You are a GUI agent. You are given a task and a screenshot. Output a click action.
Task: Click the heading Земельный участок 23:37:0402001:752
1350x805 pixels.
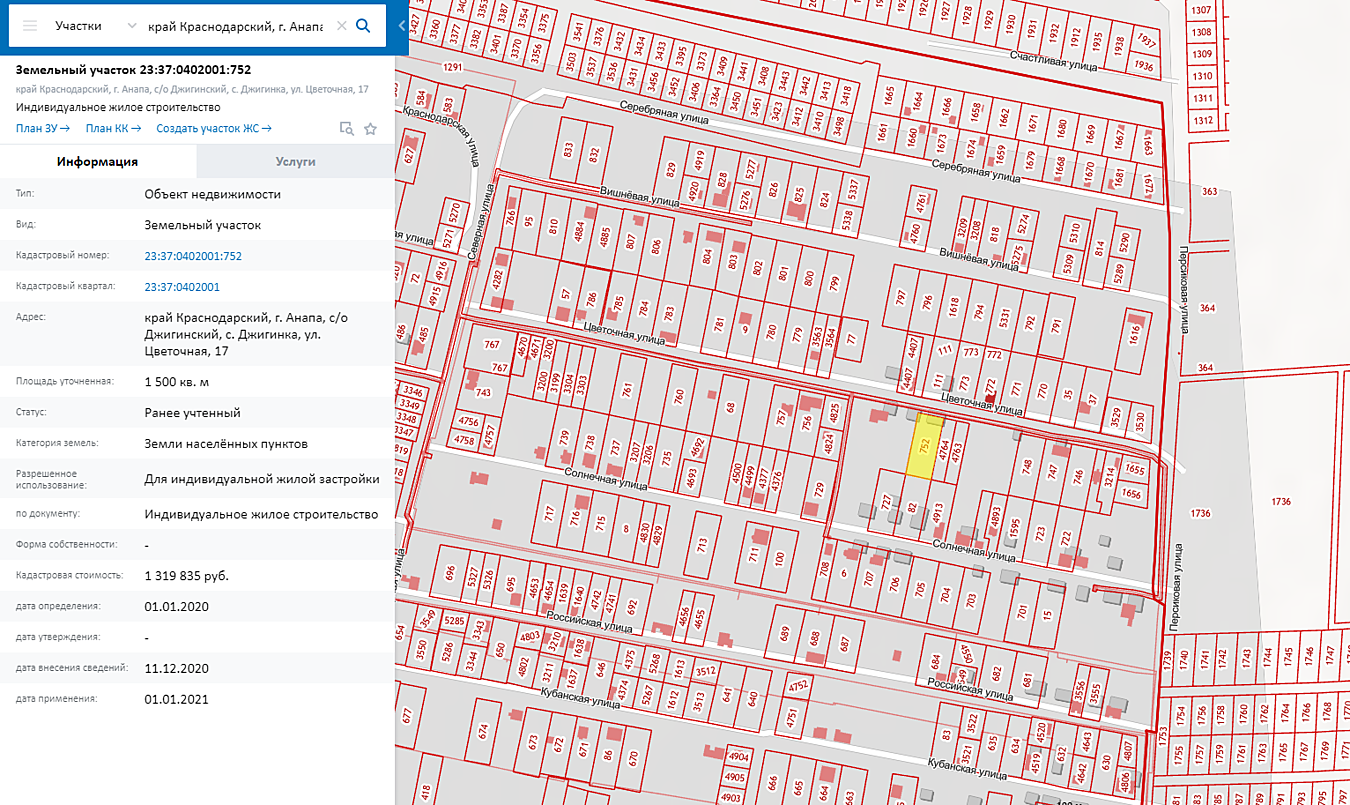[134, 70]
